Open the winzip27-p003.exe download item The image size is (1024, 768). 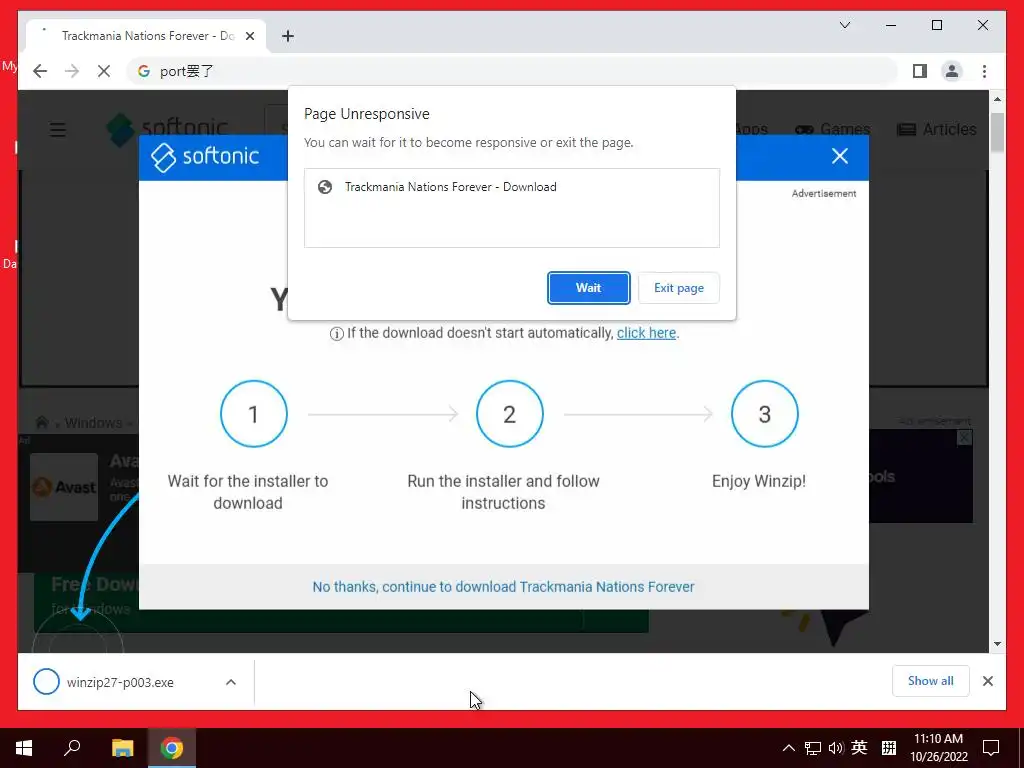(120, 682)
